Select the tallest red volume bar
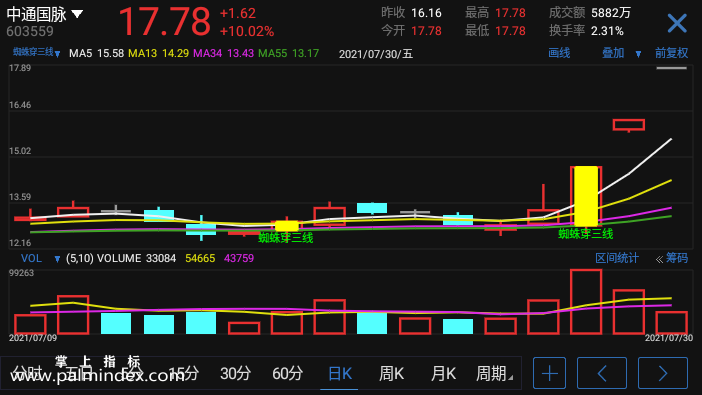The image size is (702, 395). 586,302
